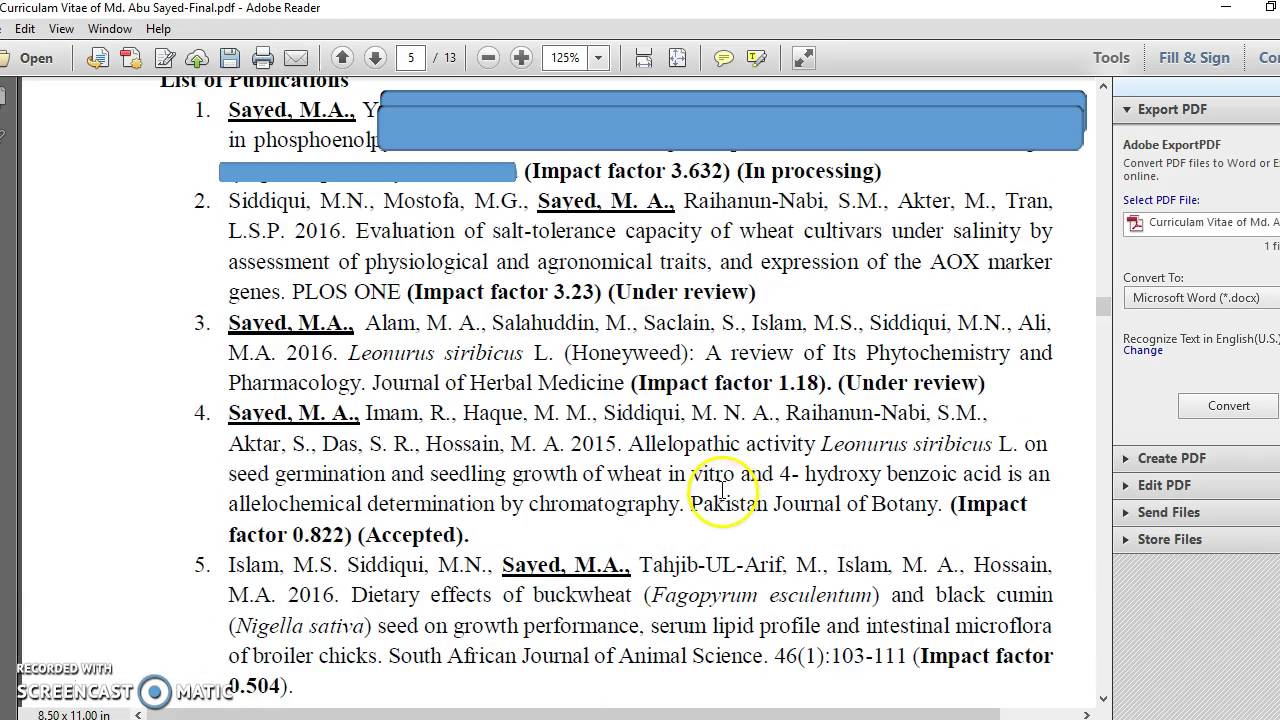This screenshot has height=720, width=1280.
Task: Click the left navigation pane icon
Action: pyautogui.click(x=2, y=97)
